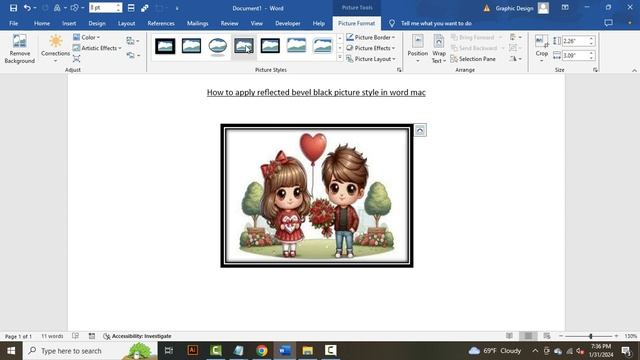The image size is (640, 360).
Task: Click the Graphic Design account picture
Action: (543, 8)
